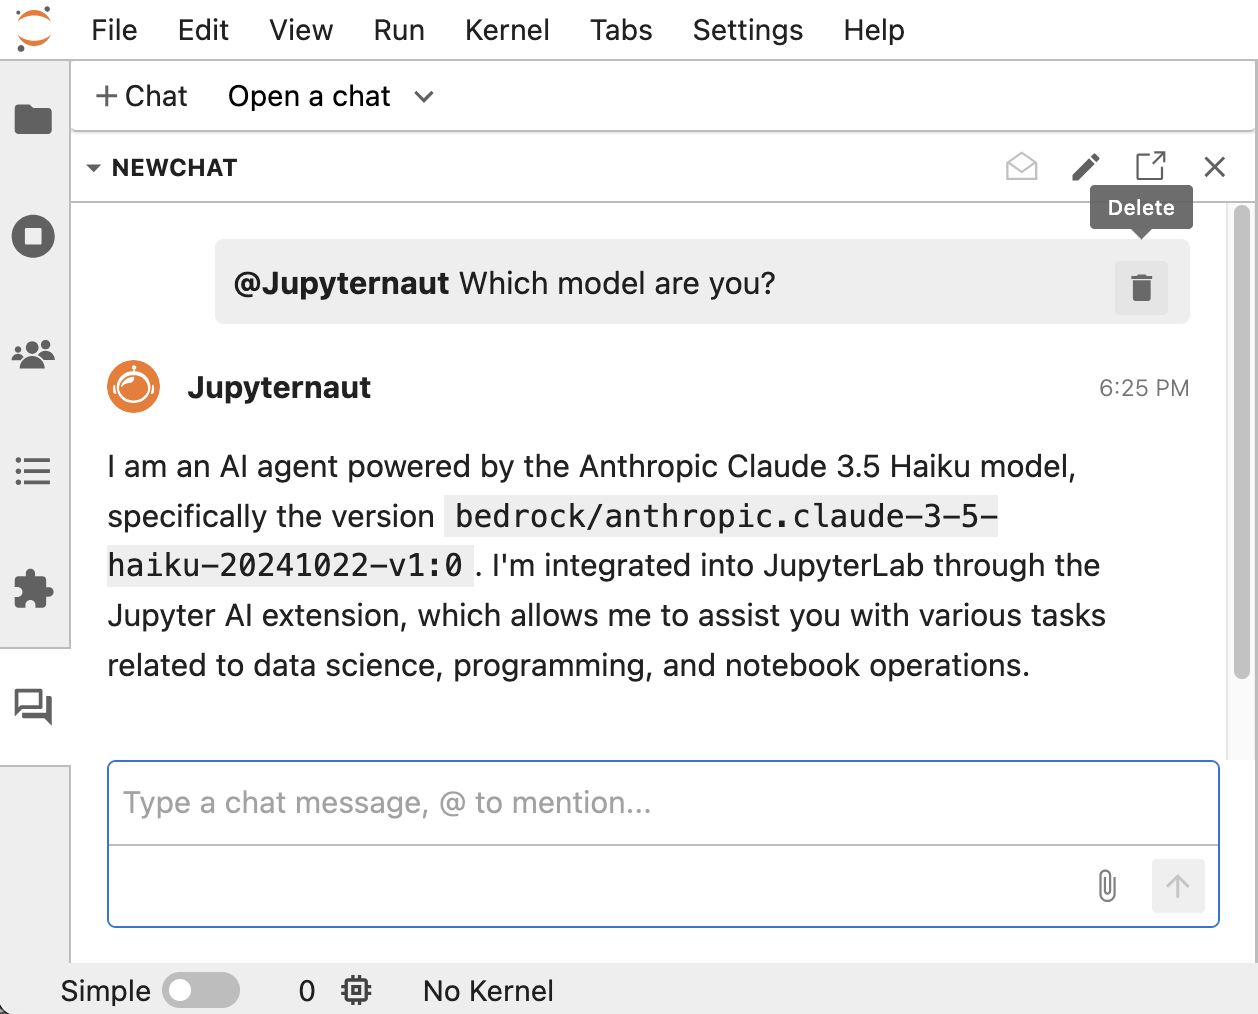
Task: Open the Tabs menu
Action: (x=621, y=30)
